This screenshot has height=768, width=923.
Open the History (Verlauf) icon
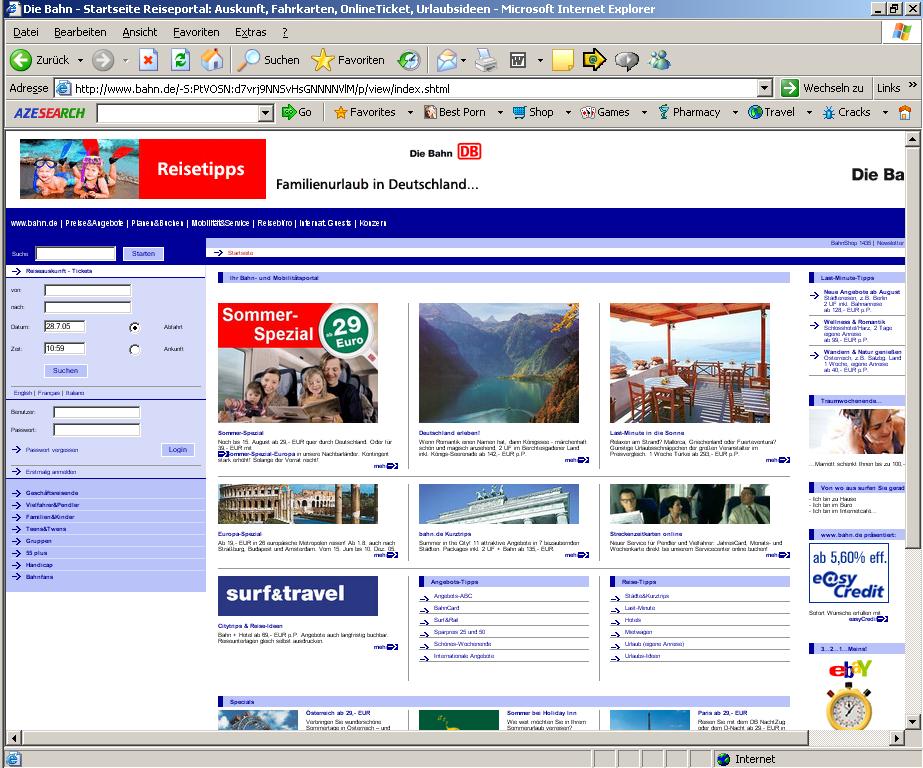[x=409, y=60]
